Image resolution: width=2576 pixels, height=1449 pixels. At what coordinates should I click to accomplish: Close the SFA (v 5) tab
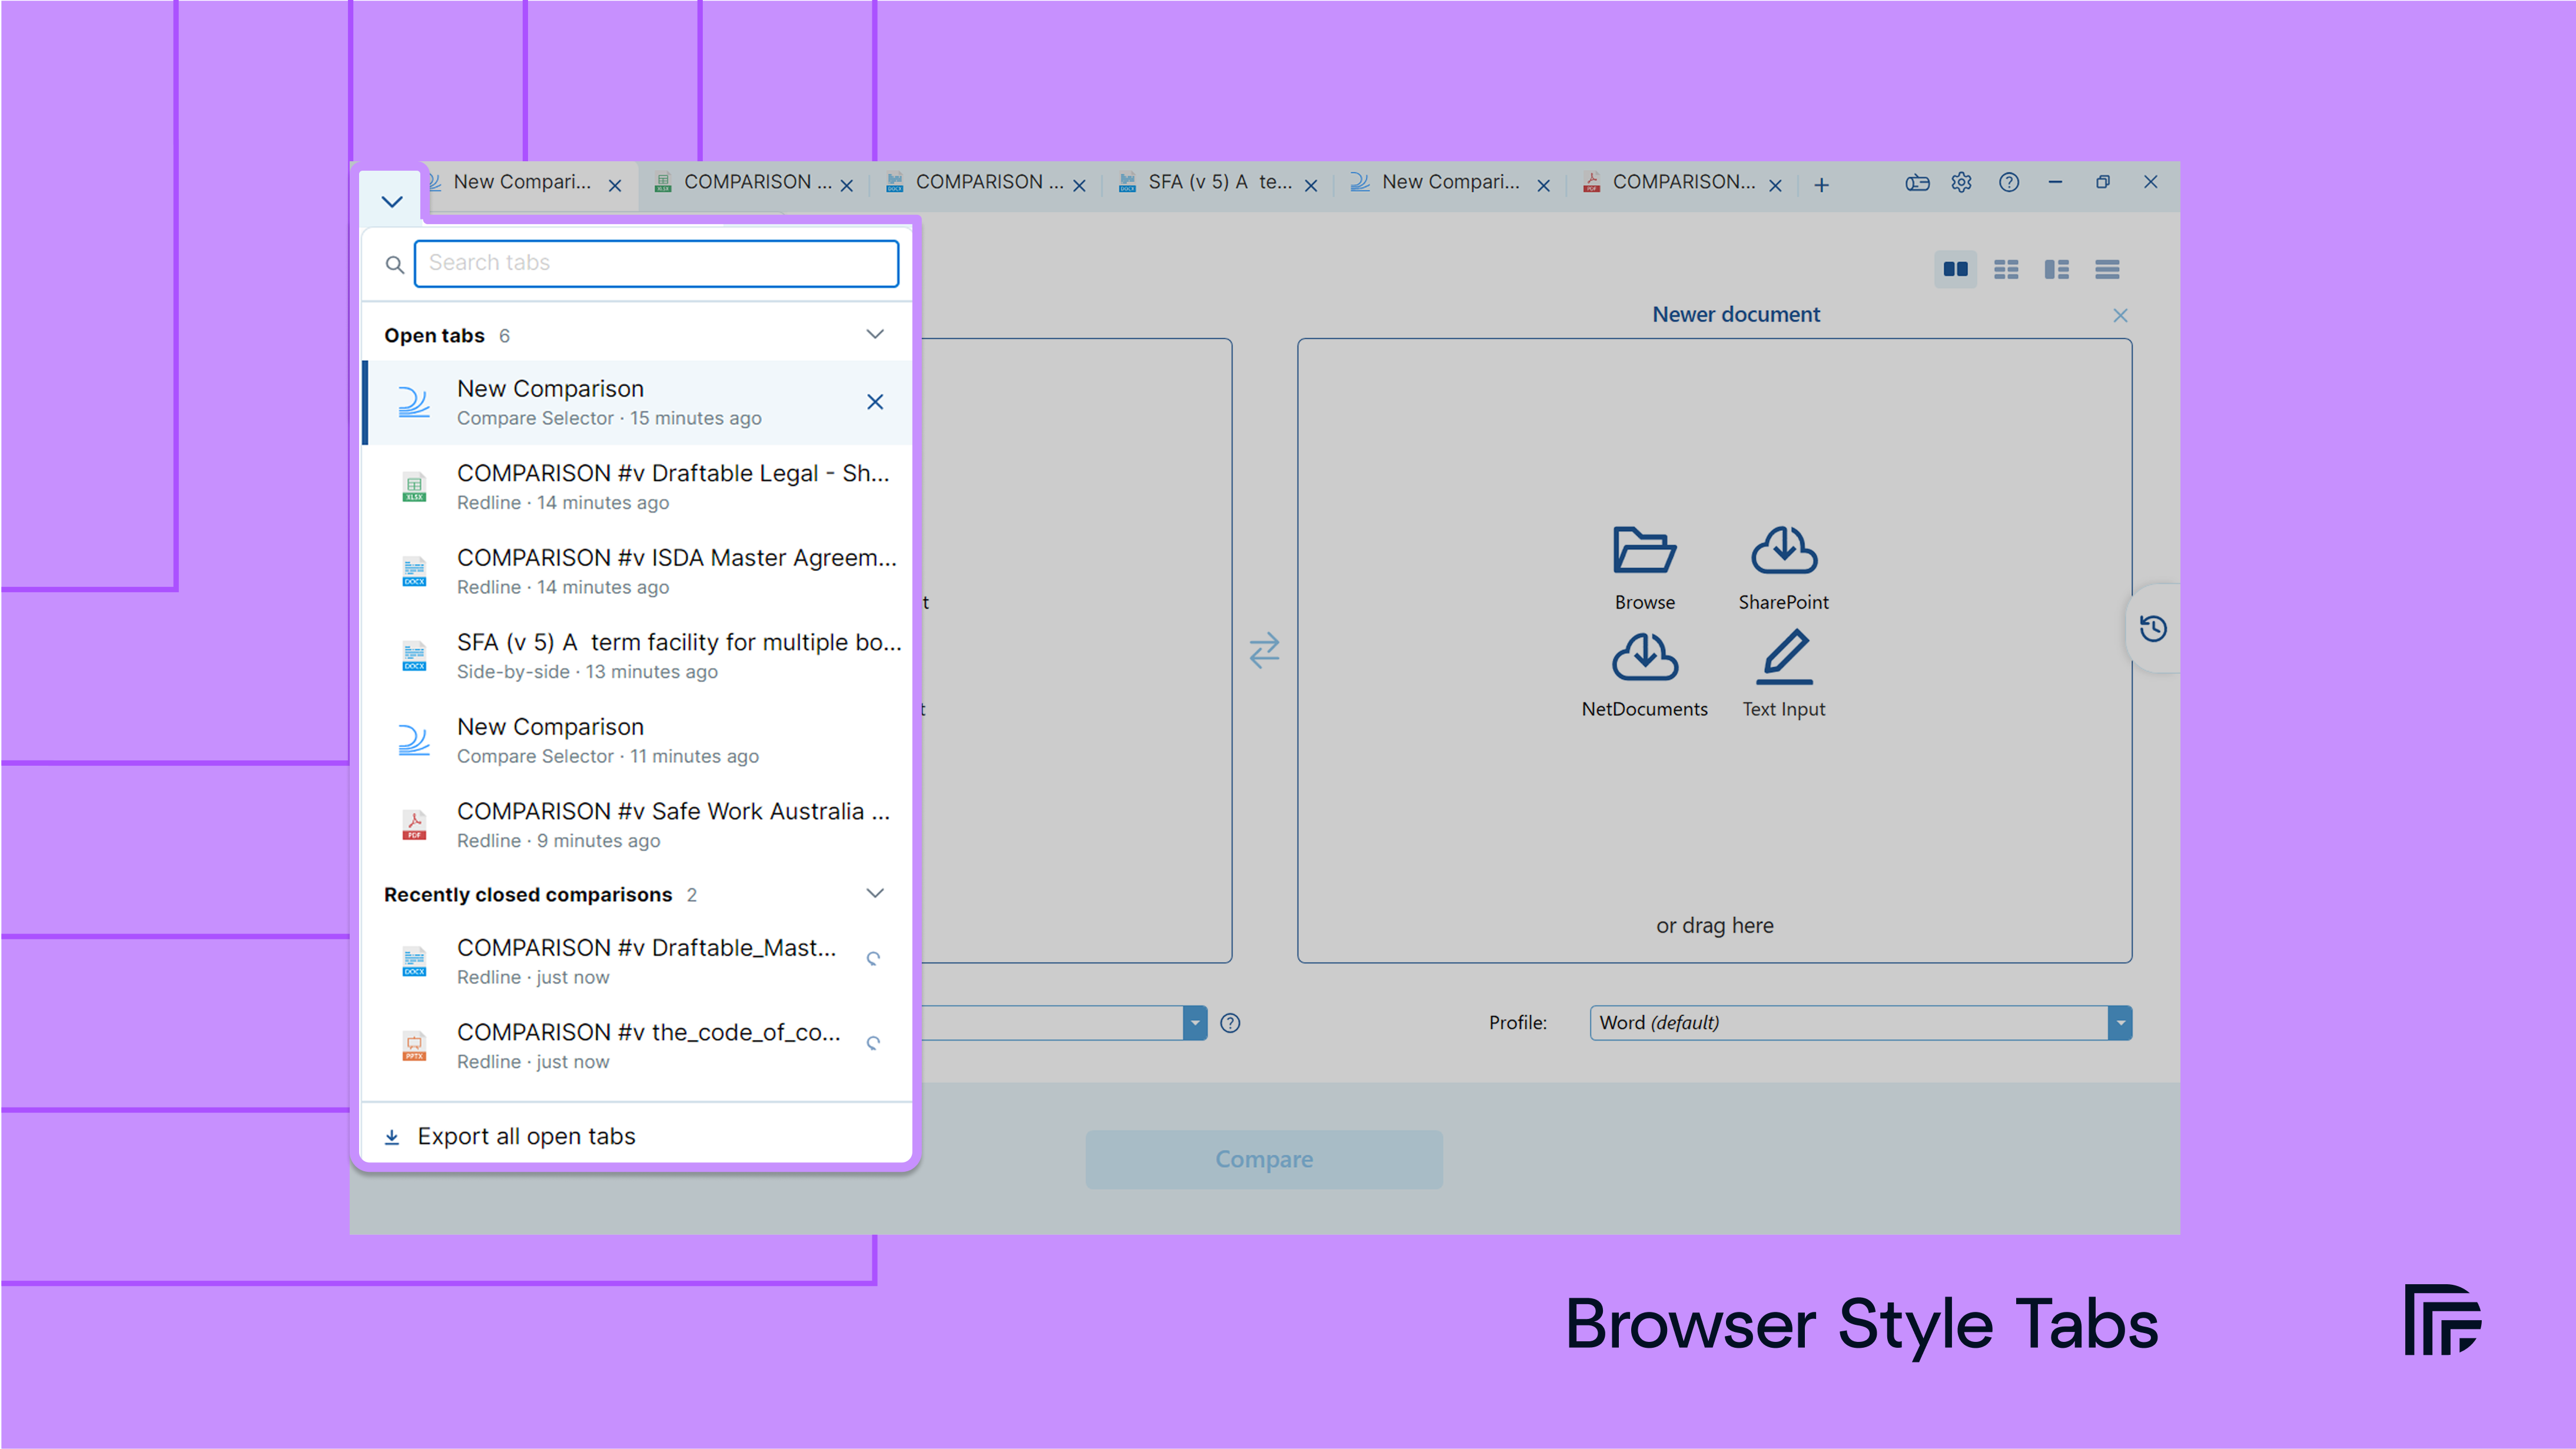click(1311, 186)
